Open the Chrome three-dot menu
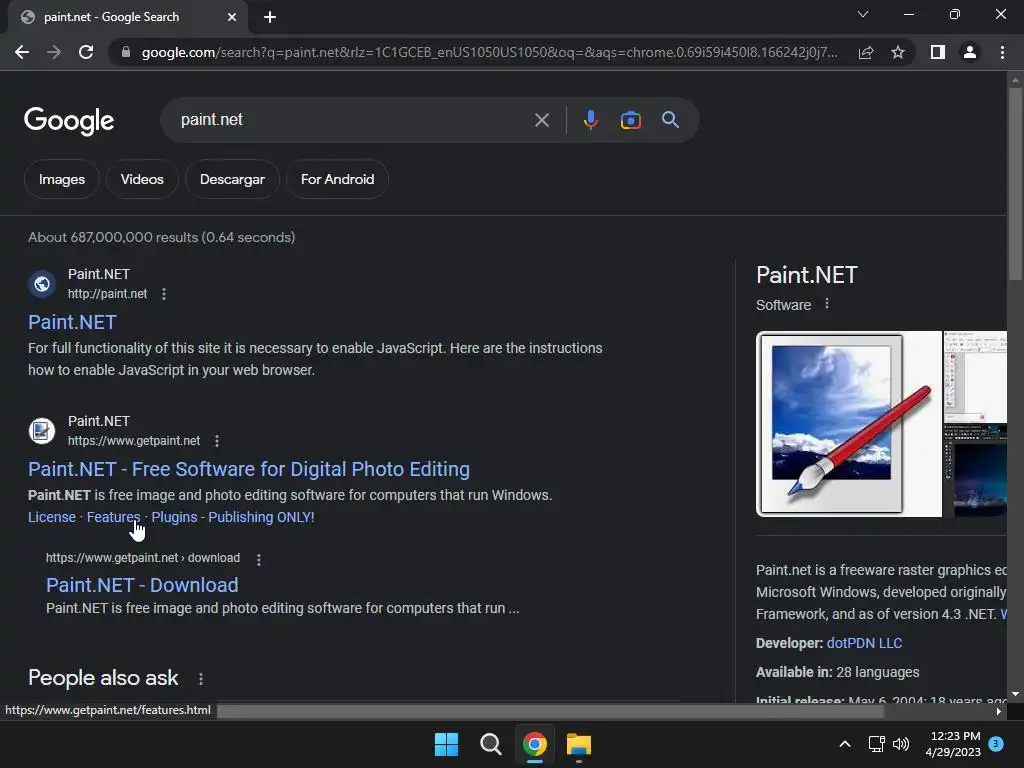Viewport: 1024px width, 768px height. pos(1002,52)
